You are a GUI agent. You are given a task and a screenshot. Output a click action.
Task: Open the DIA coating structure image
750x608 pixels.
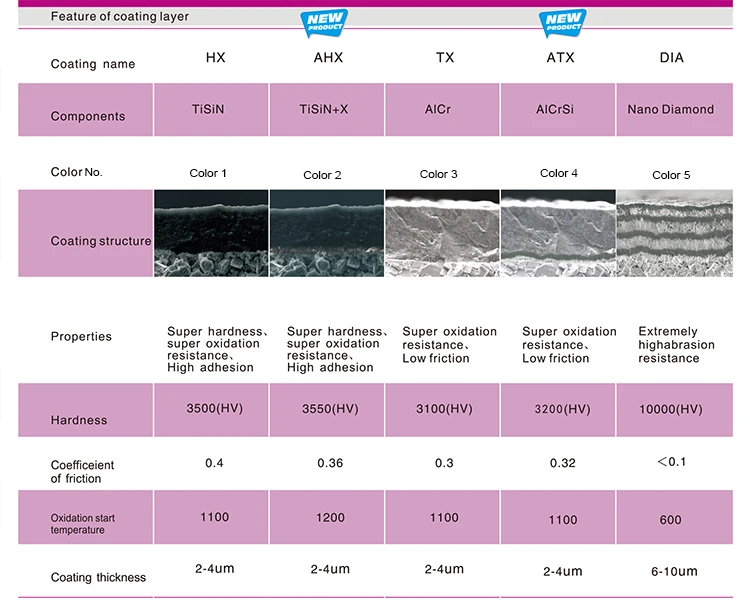point(674,233)
